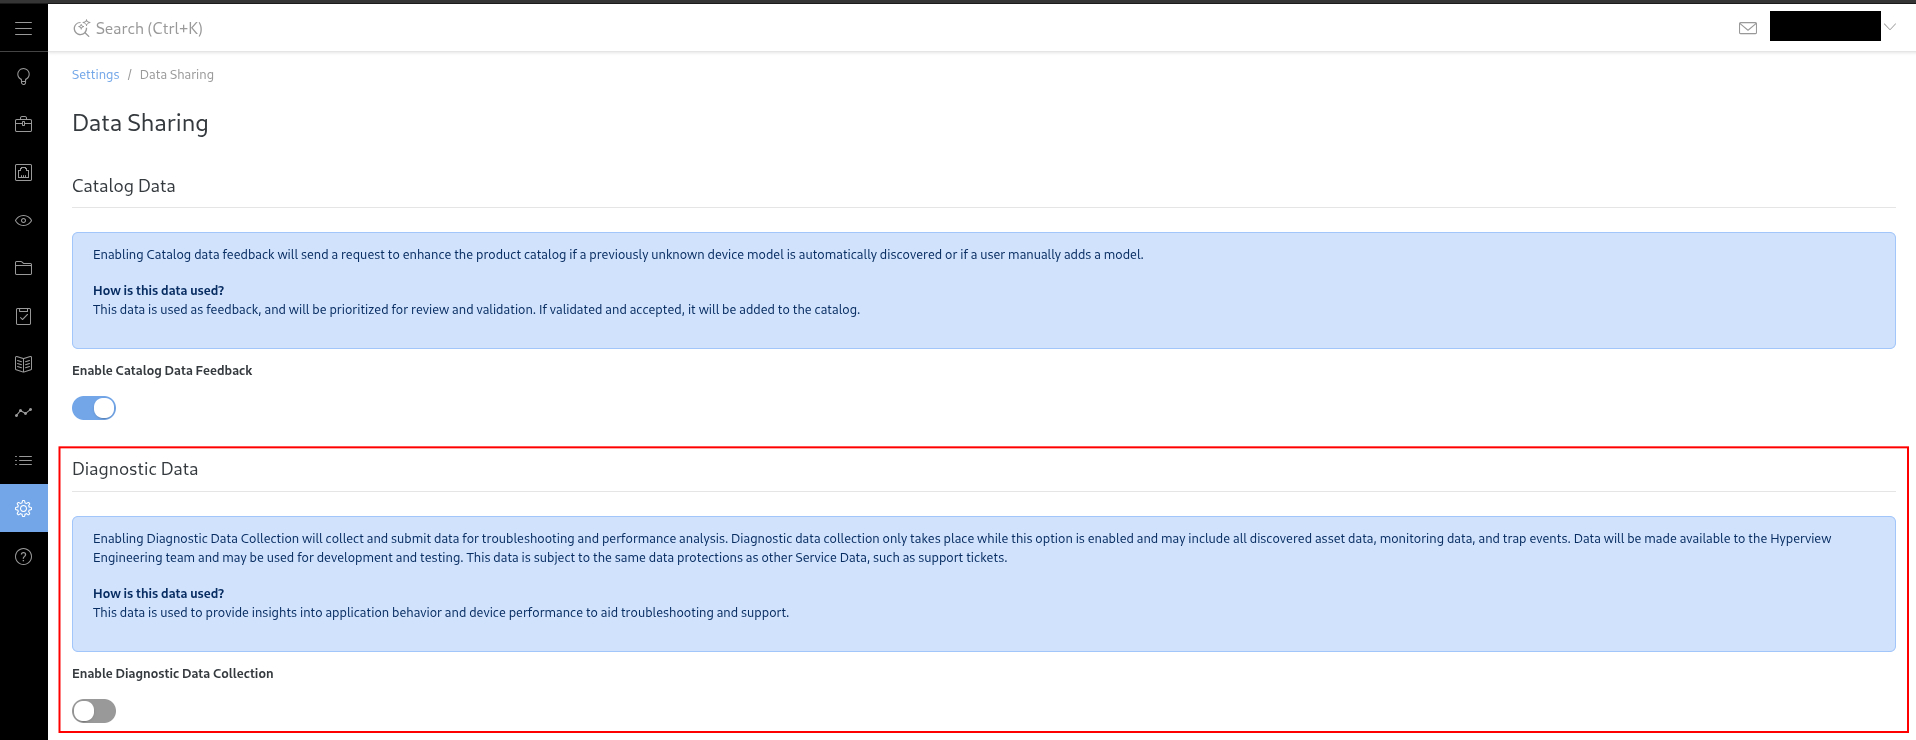
Task: Open the eye monitoring icon in sidebar
Action: coord(24,220)
